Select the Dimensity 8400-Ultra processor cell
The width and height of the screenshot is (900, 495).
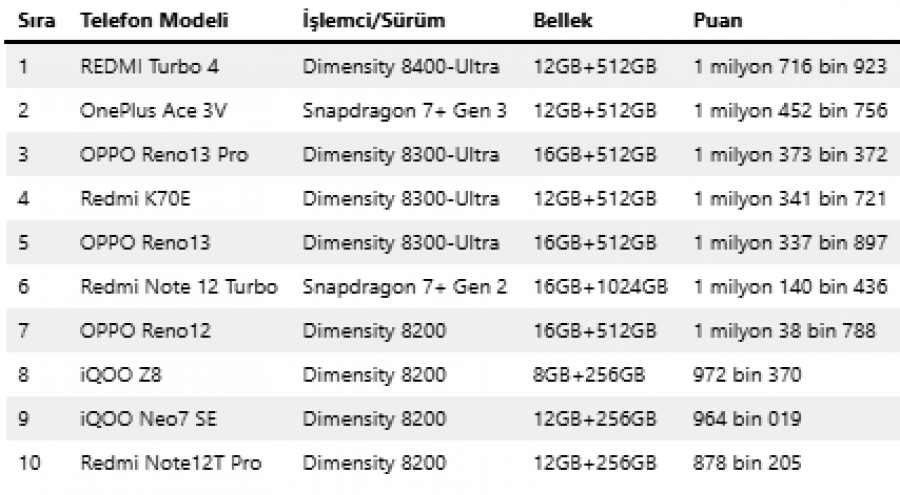[401, 67]
